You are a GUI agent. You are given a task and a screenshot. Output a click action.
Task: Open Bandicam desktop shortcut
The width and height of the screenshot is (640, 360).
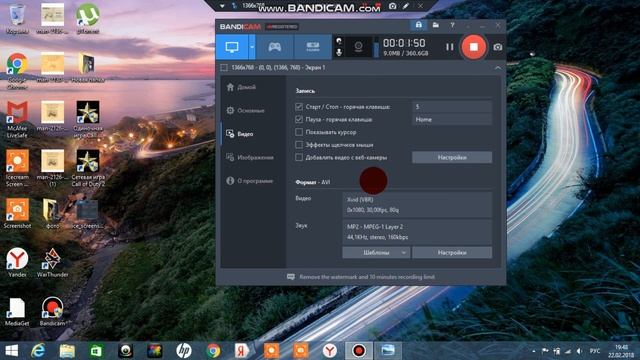(52, 311)
